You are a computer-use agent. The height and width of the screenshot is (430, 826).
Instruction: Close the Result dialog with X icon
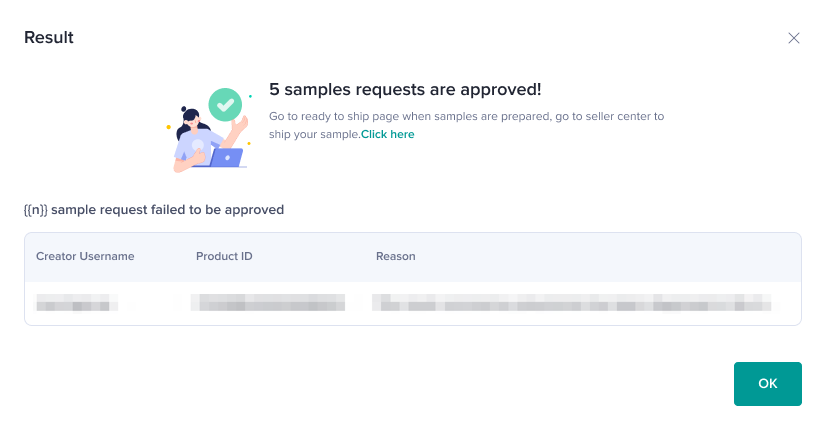pyautogui.click(x=794, y=38)
